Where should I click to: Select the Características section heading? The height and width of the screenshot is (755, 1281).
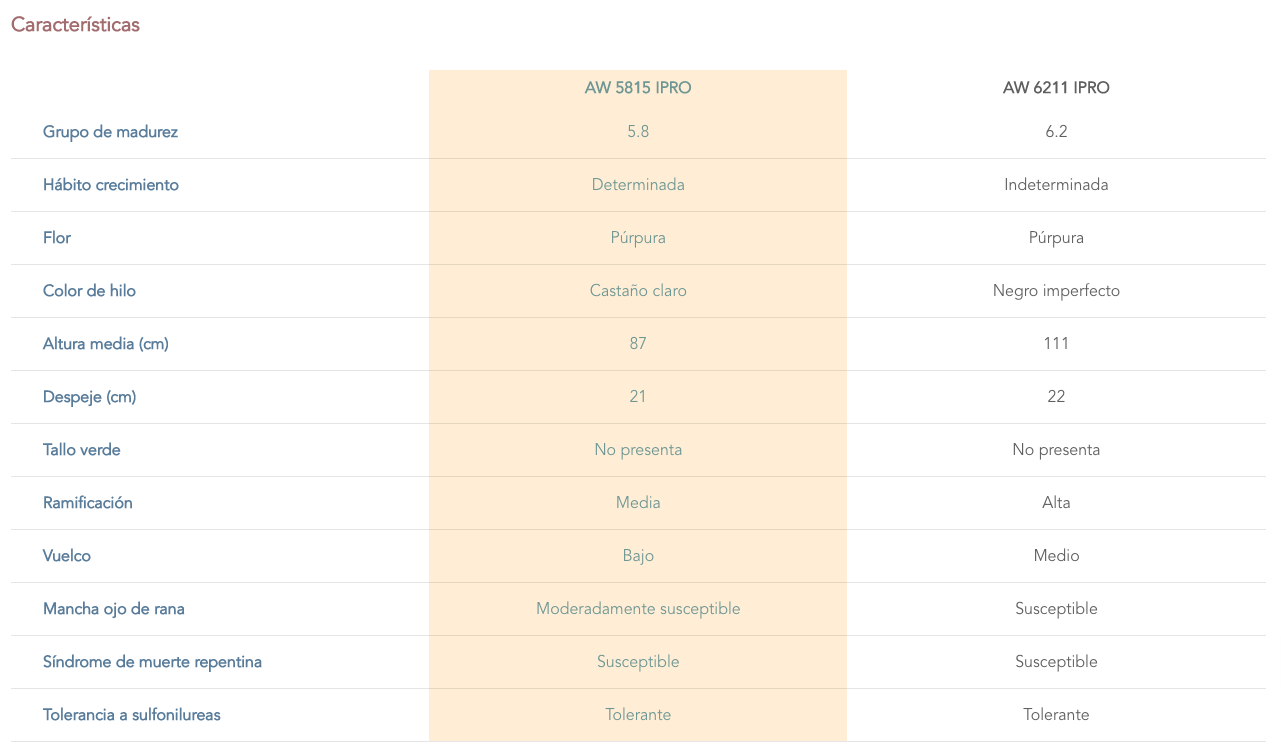tap(75, 25)
